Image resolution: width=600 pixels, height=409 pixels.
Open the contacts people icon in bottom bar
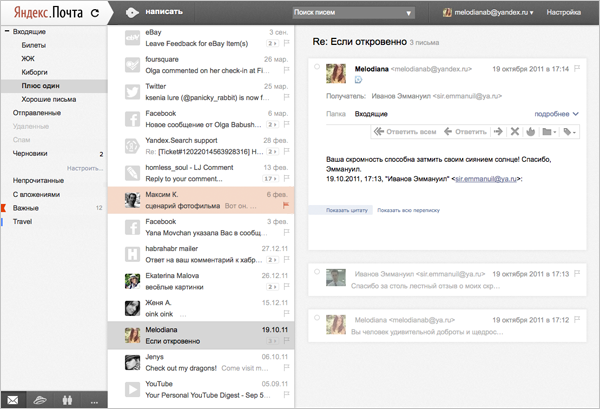click(x=67, y=400)
